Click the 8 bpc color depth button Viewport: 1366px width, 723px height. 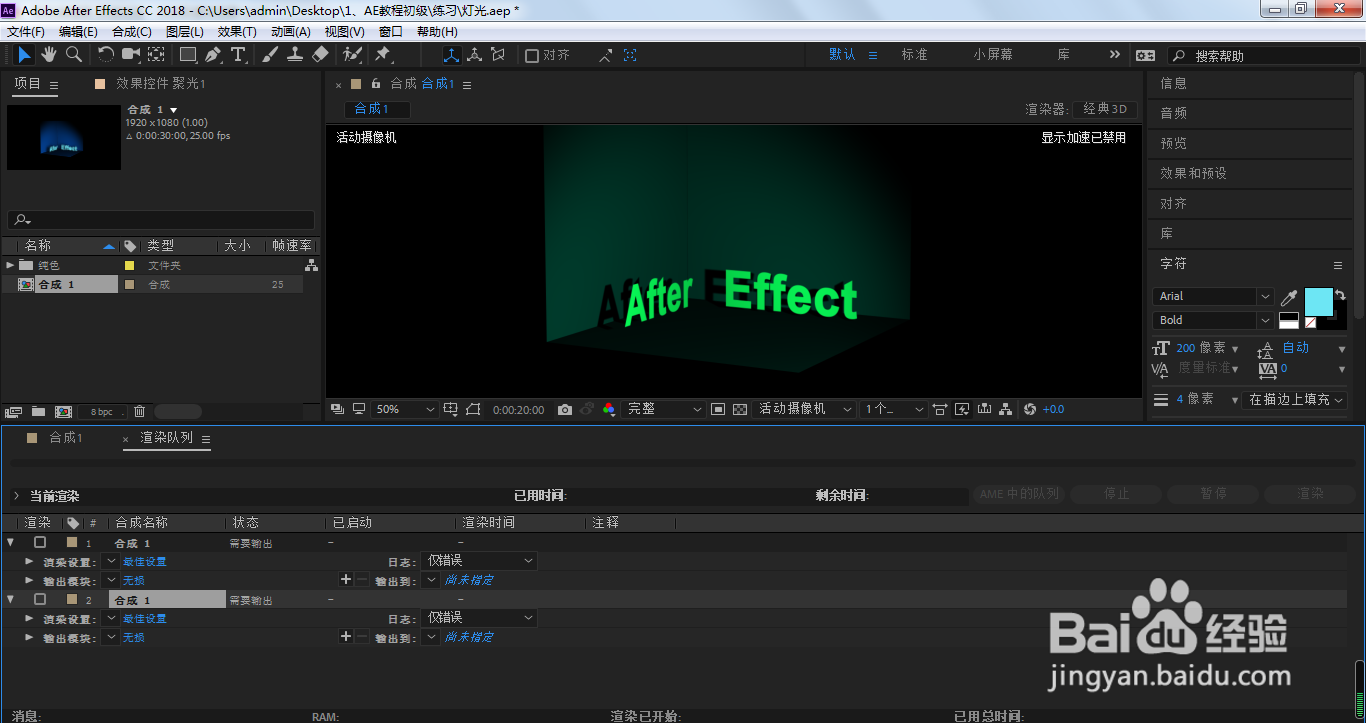[x=102, y=412]
